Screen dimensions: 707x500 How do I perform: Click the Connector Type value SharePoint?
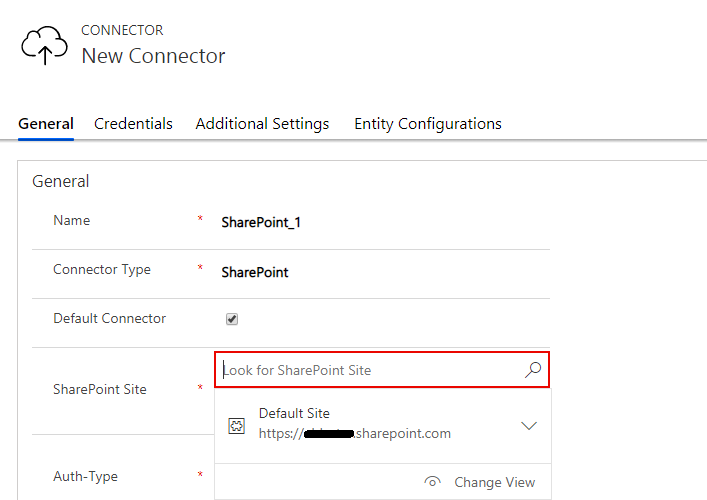[x=254, y=272]
